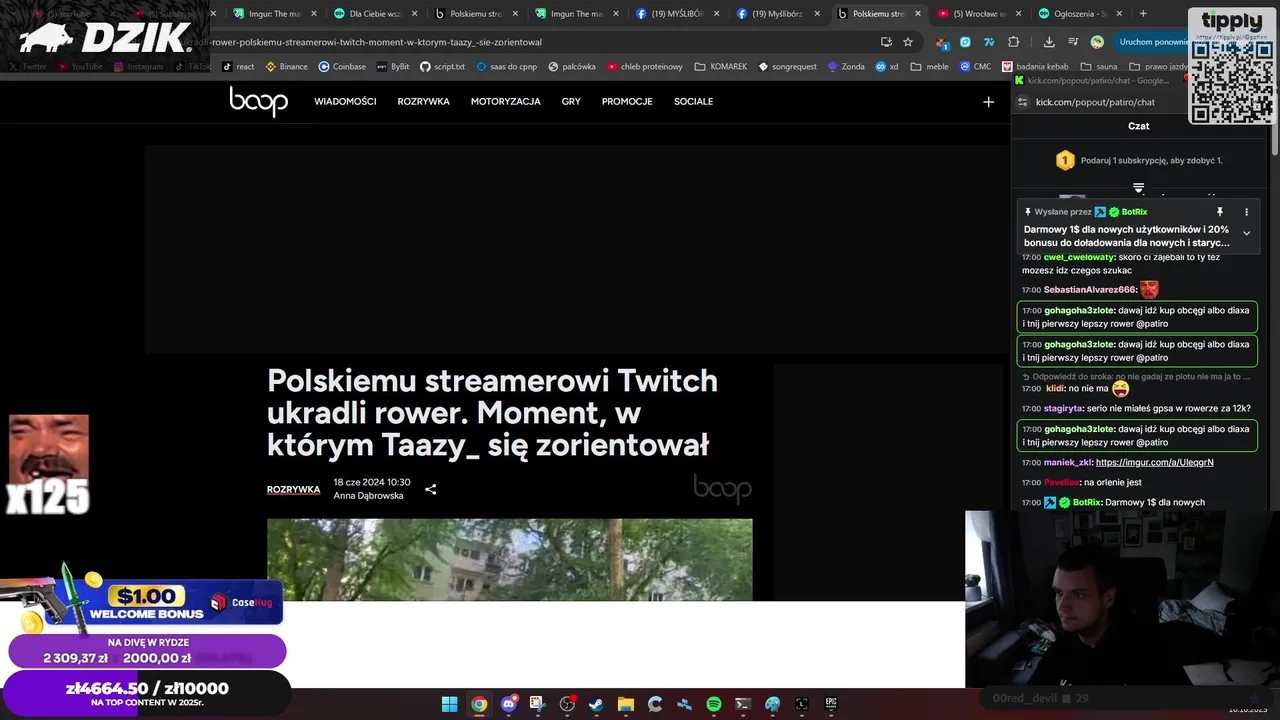Click the scroll-to-bottom icon under the subscription banner
This screenshot has height=720, width=1280.
1138,188
